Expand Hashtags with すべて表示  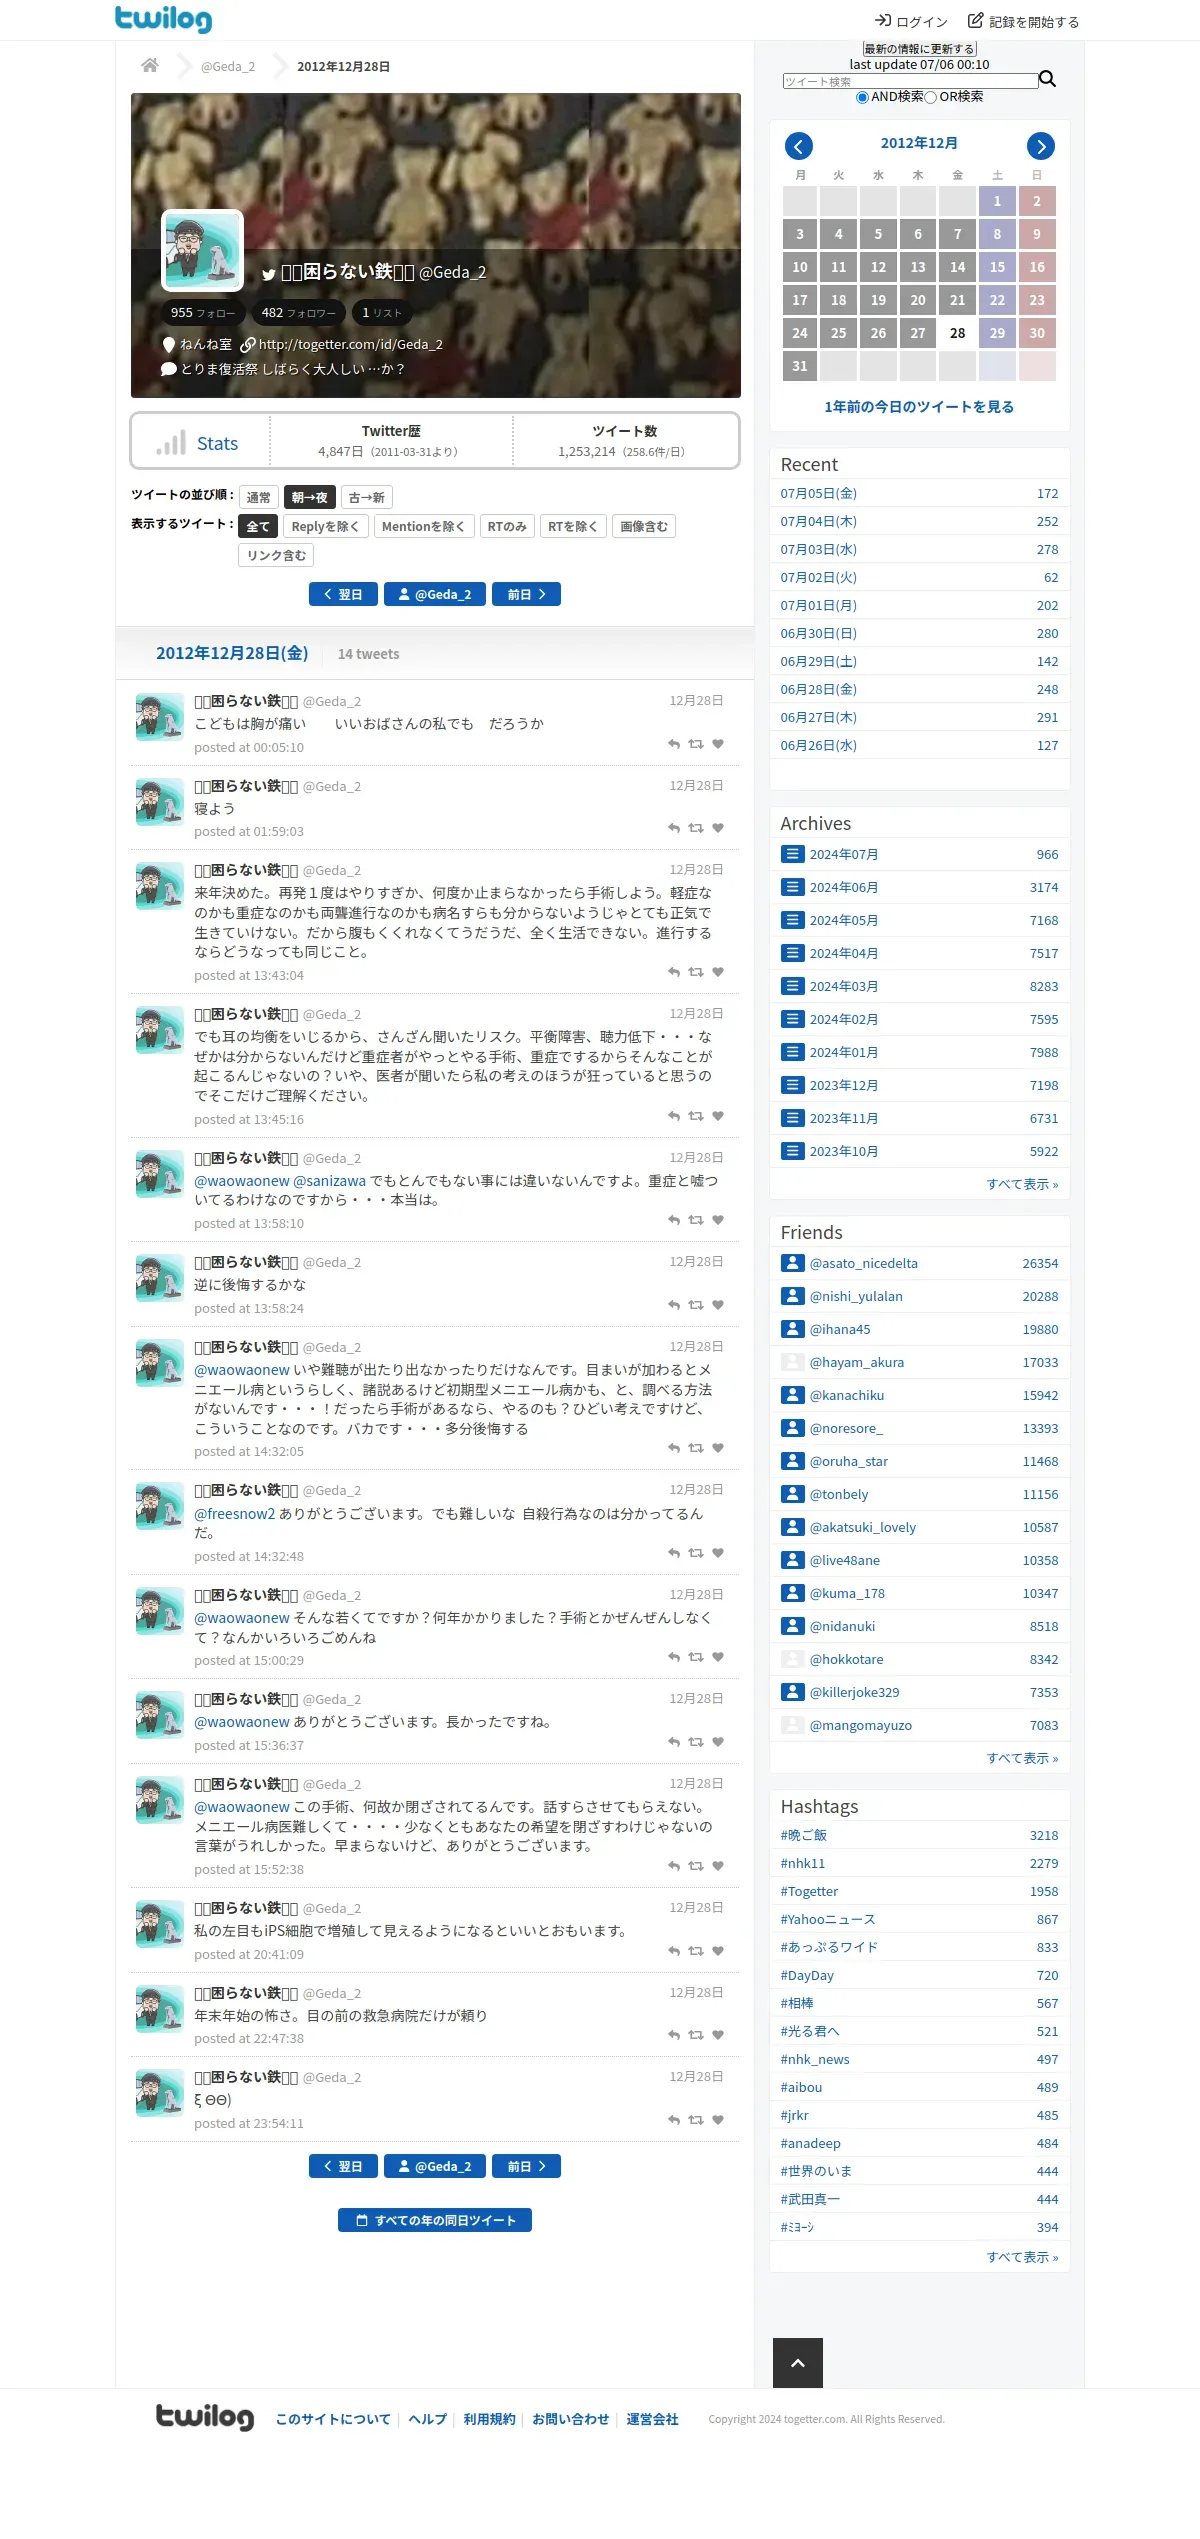(1022, 2257)
